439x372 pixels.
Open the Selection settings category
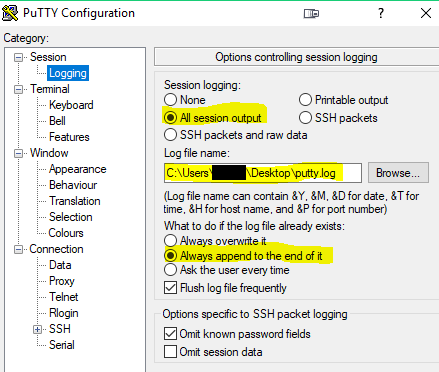(x=71, y=217)
